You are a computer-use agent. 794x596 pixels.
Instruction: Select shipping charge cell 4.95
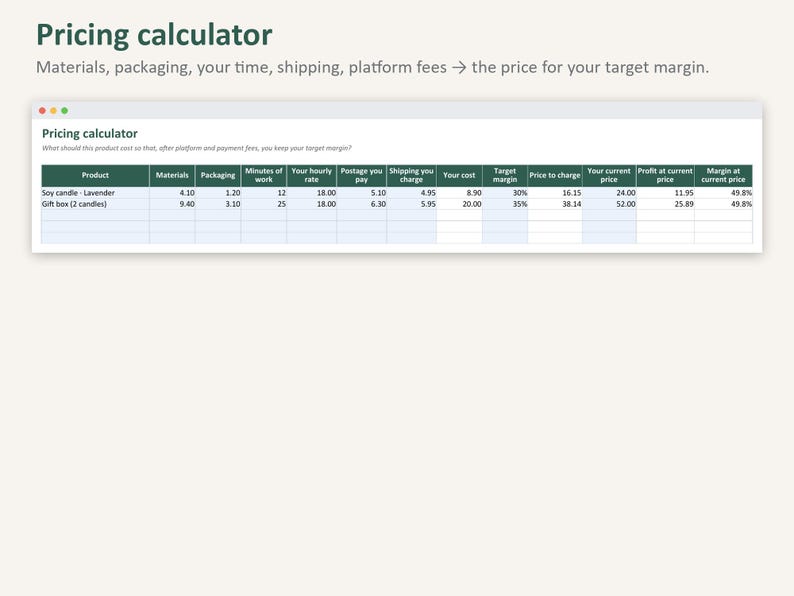411,193
